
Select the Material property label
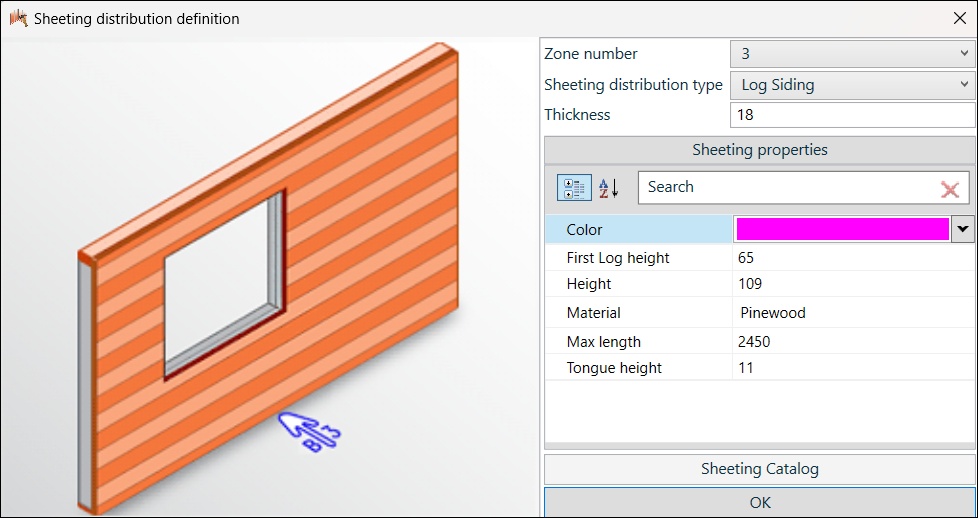point(593,313)
